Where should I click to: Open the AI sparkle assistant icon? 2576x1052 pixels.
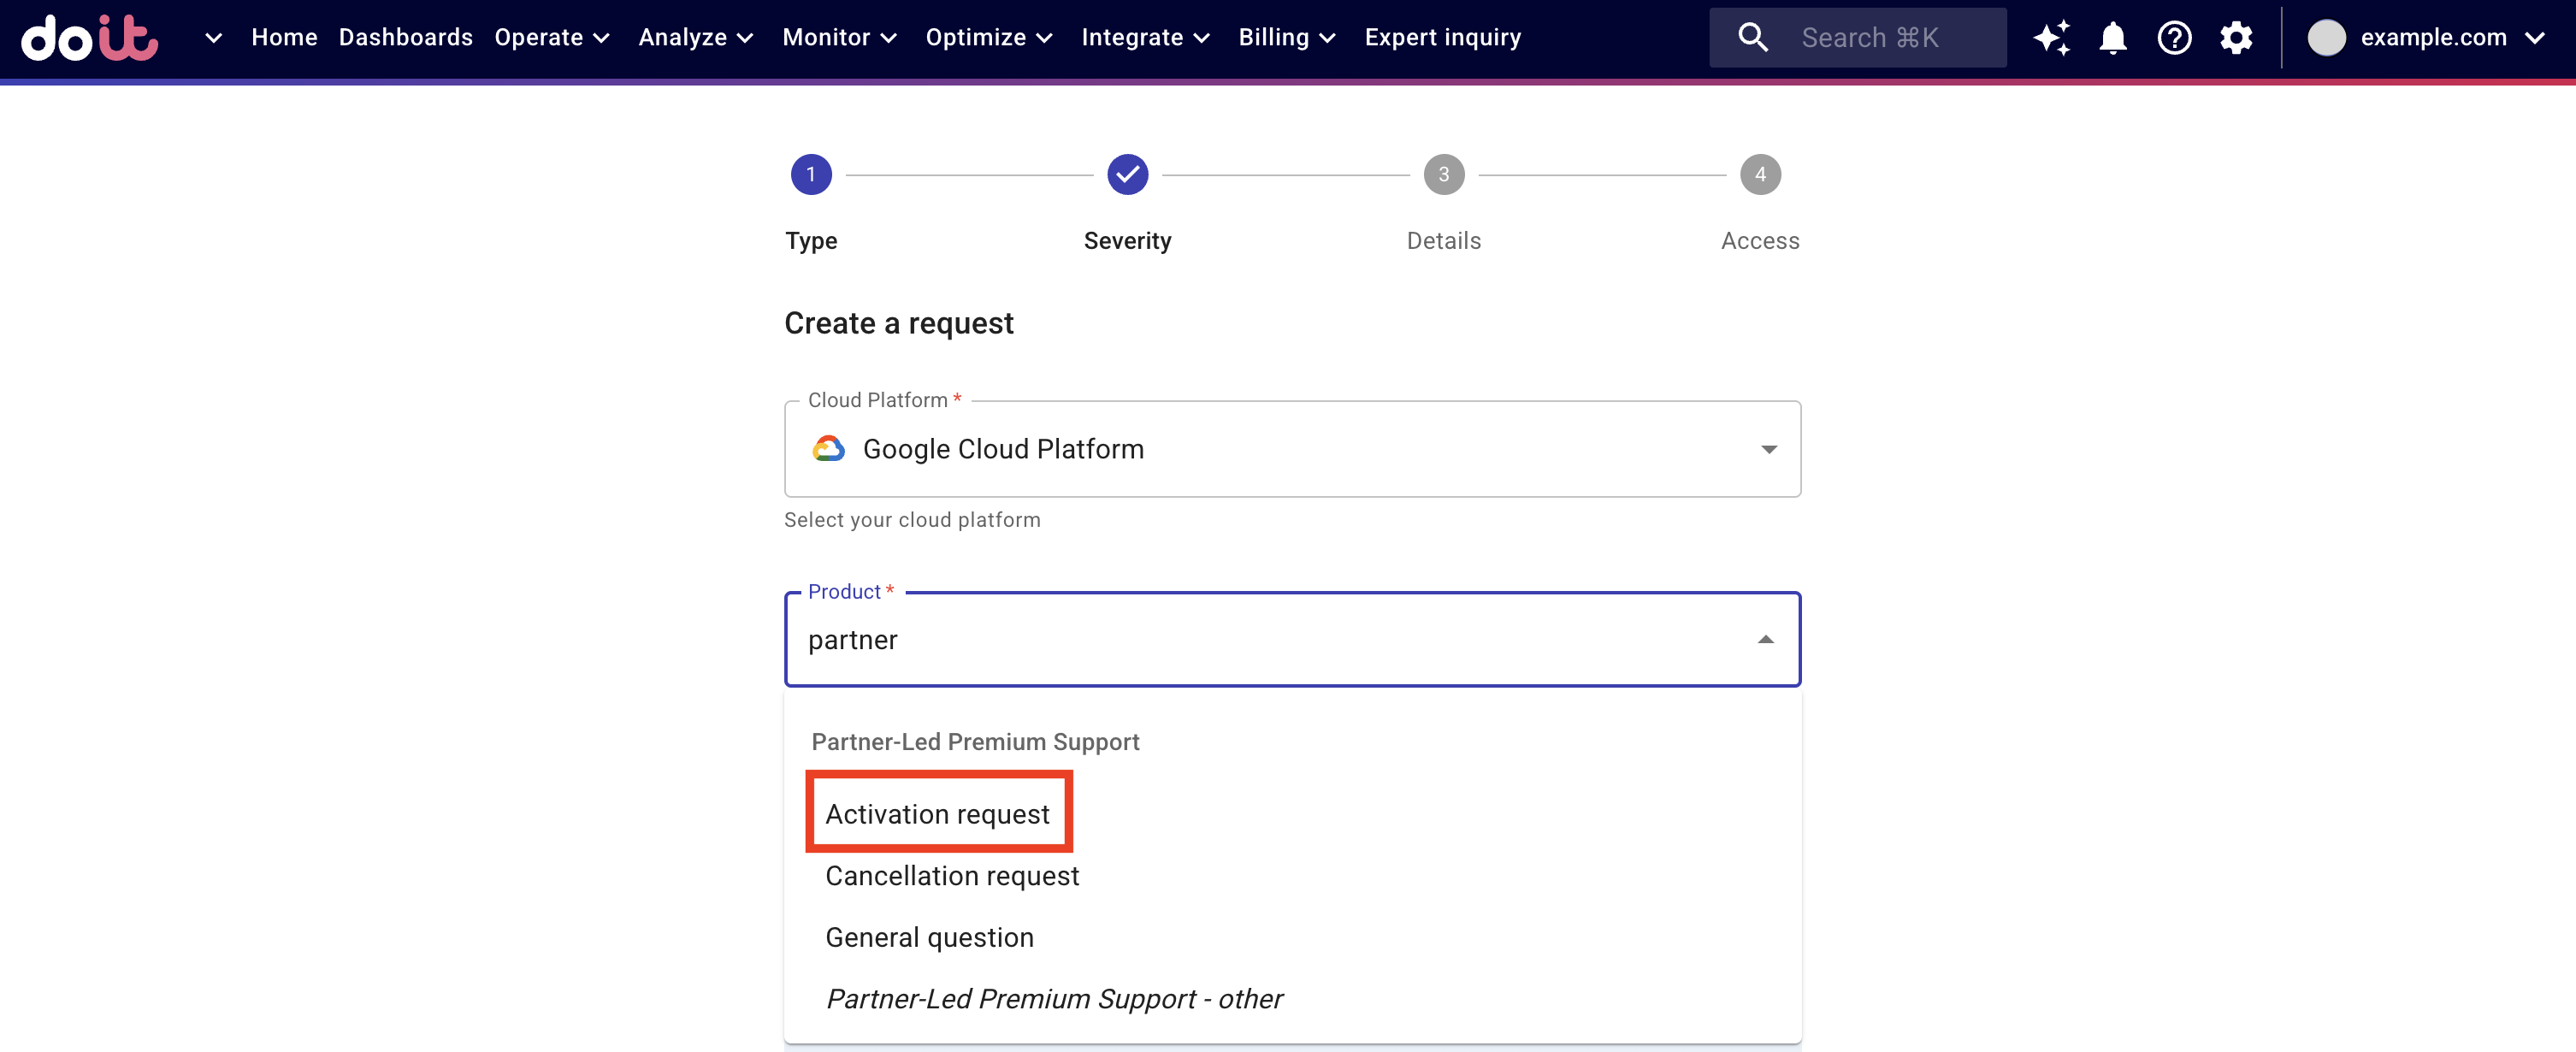point(2051,38)
